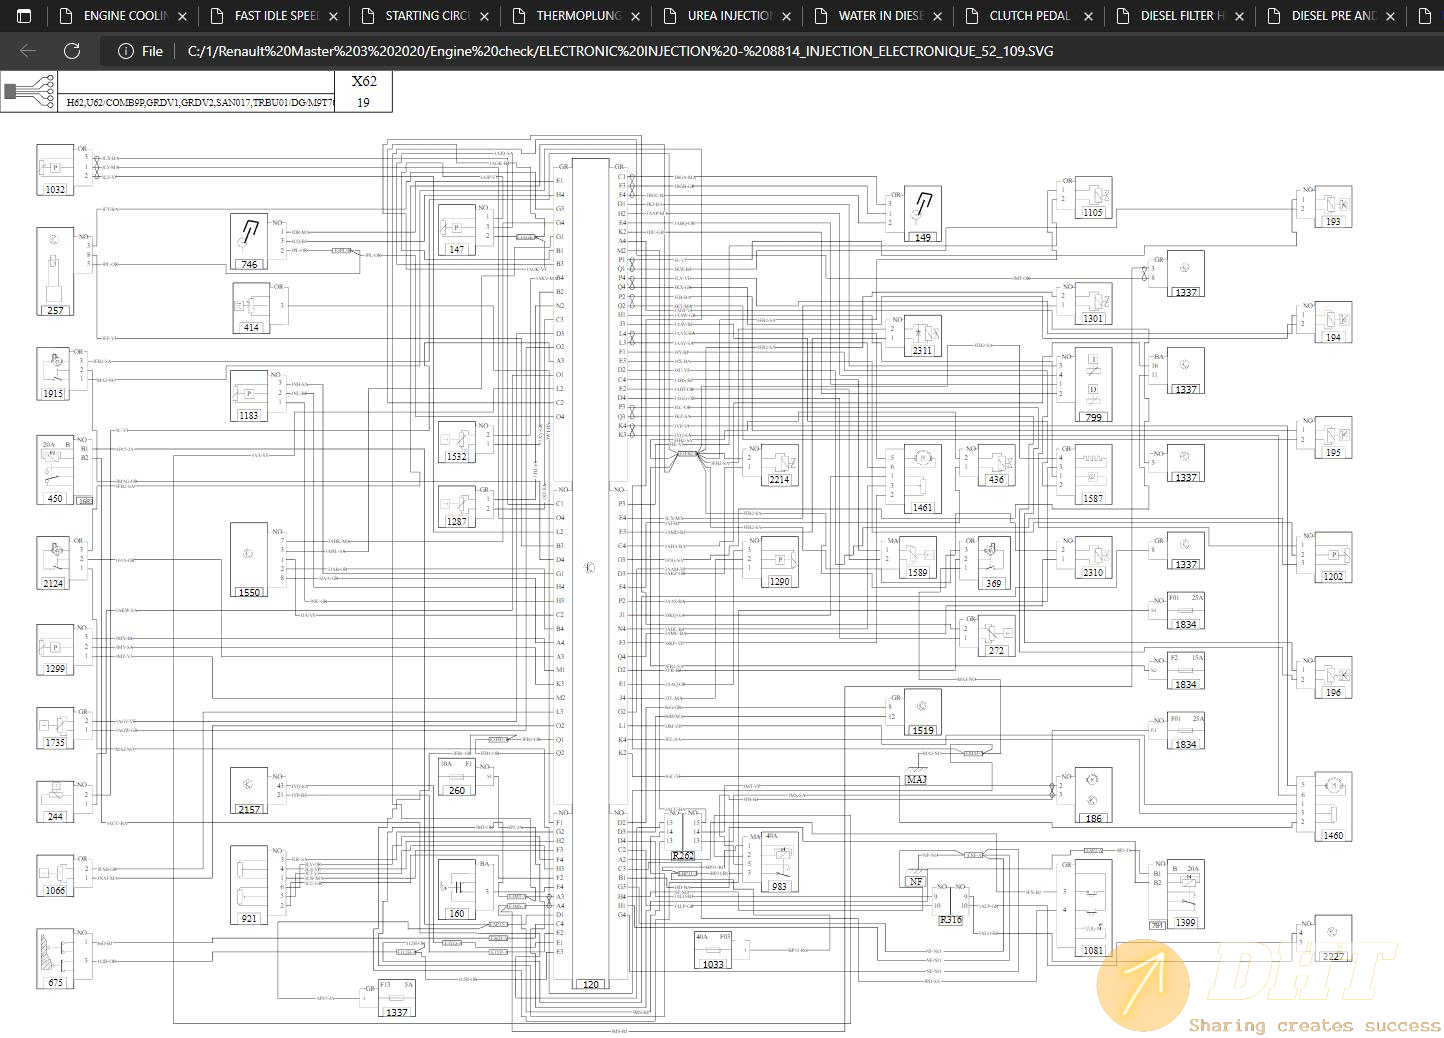The width and height of the screenshot is (1444, 1038).
Task: Click the pressure sensor symbol of component 1032
Action: 55,167
